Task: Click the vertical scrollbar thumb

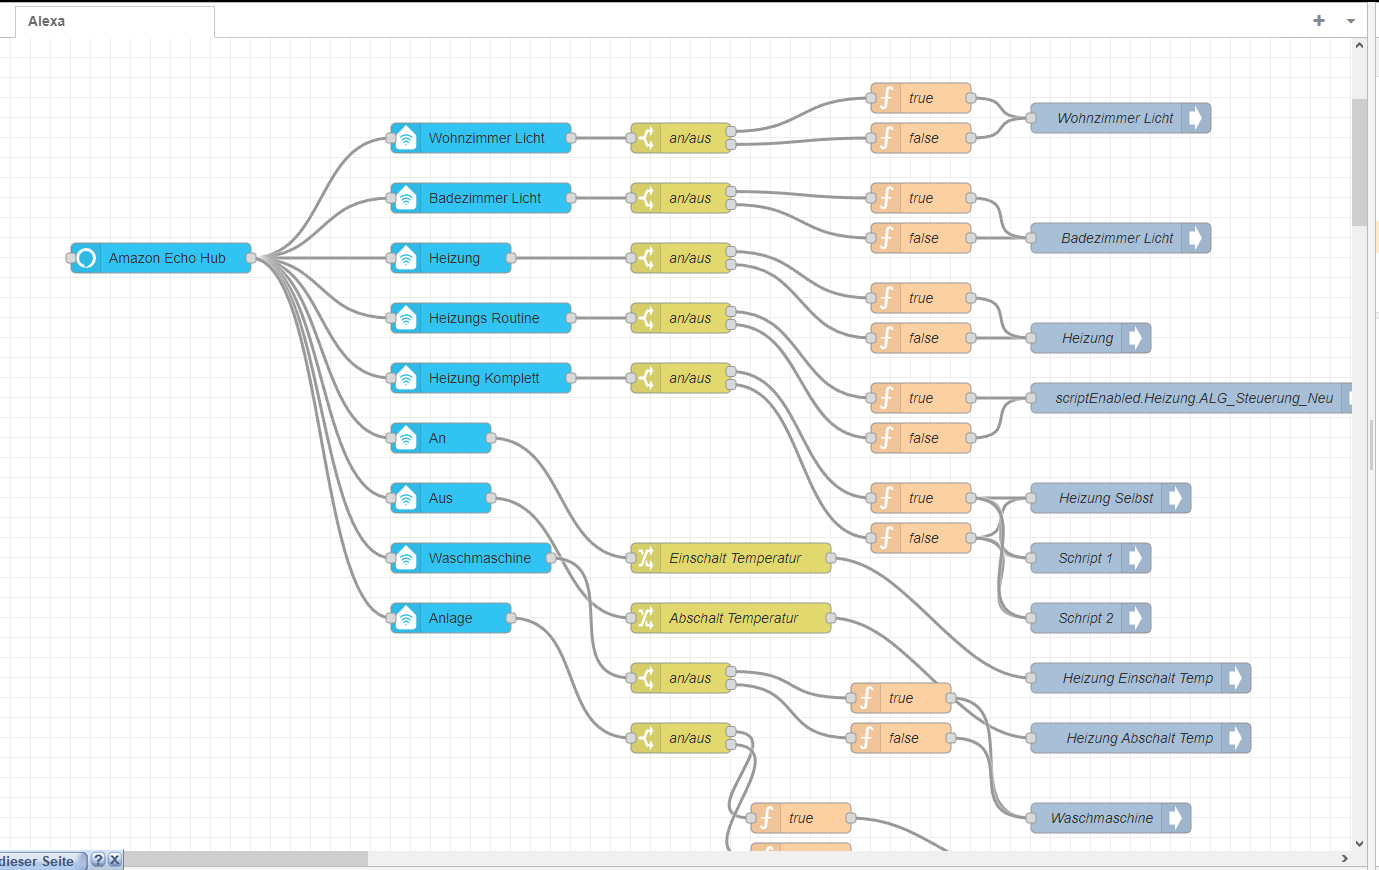Action: (x=1359, y=162)
